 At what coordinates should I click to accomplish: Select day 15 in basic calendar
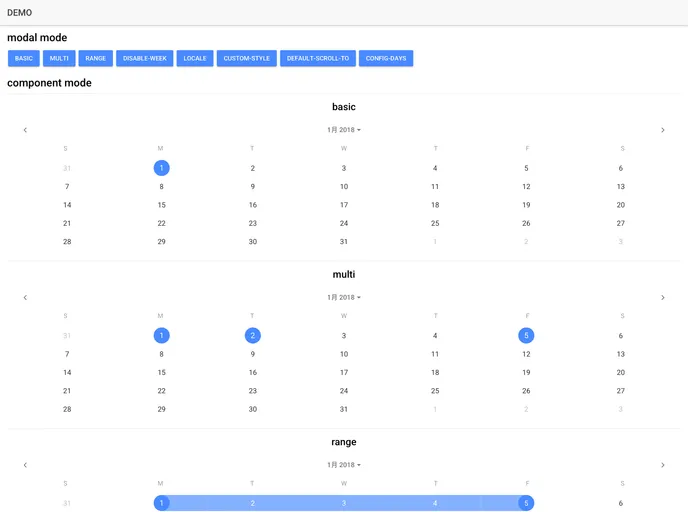(x=161, y=205)
